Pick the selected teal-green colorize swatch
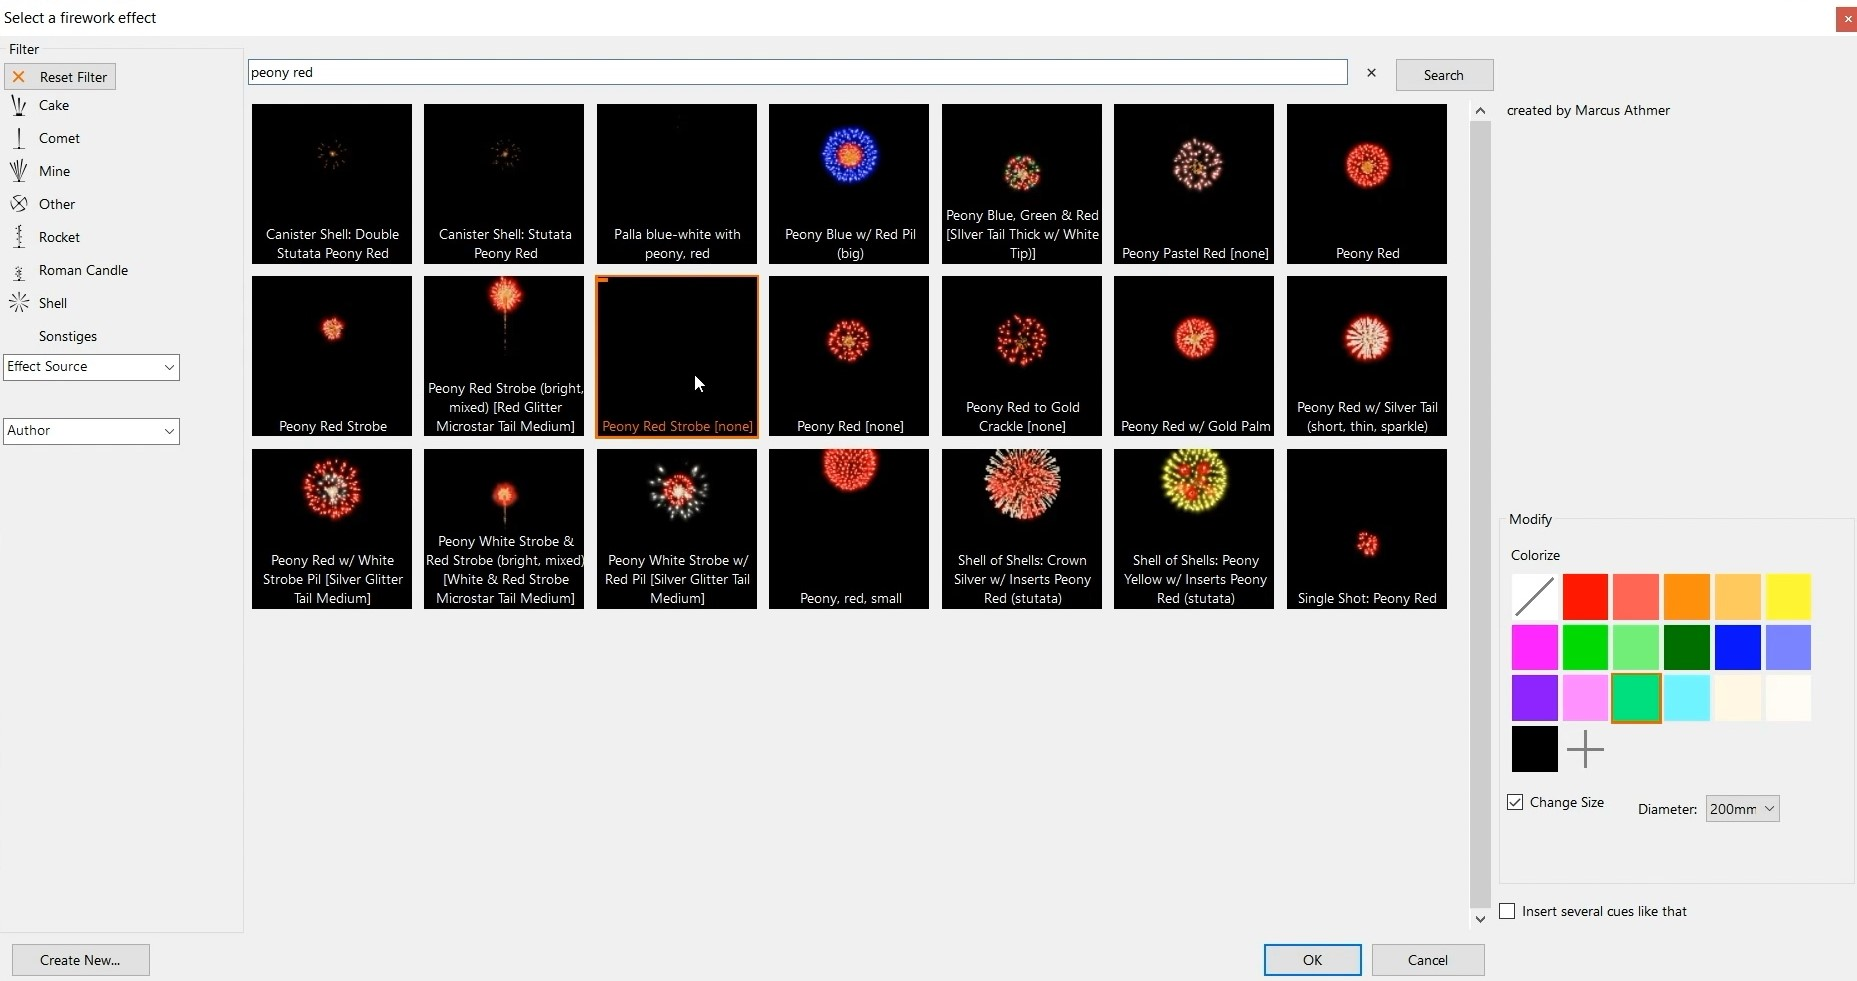The width and height of the screenshot is (1857, 981). click(x=1636, y=698)
